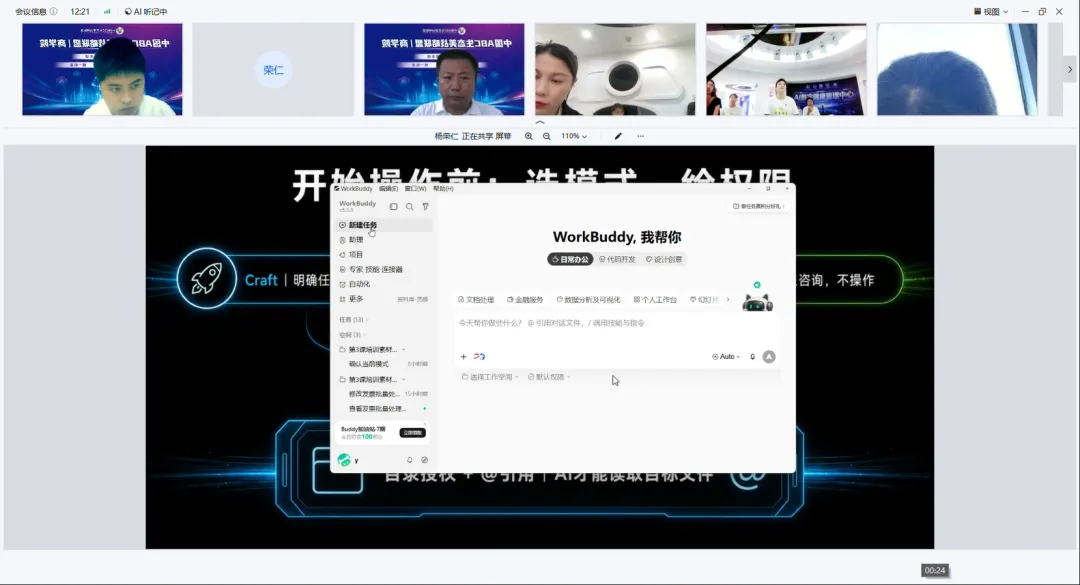Click the annotation pencil icon
This screenshot has width=1080, height=585.
(x=619, y=136)
